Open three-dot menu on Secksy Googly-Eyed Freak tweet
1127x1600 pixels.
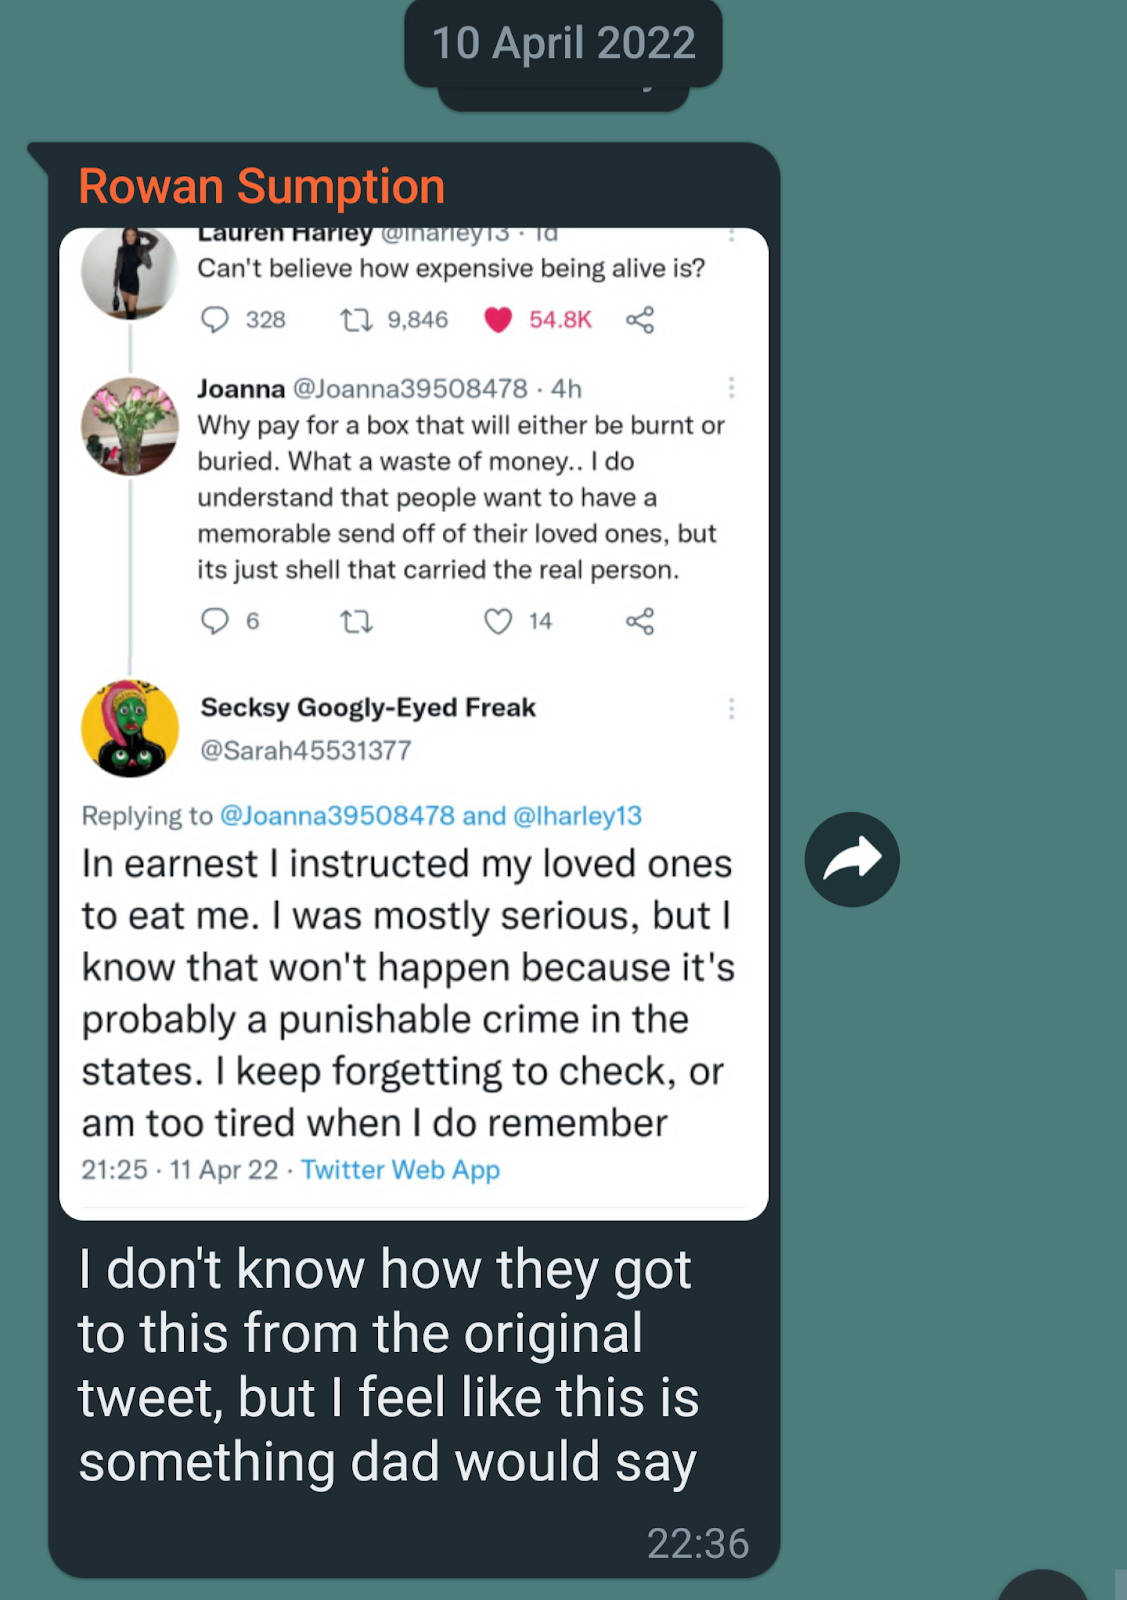pyautogui.click(x=731, y=709)
